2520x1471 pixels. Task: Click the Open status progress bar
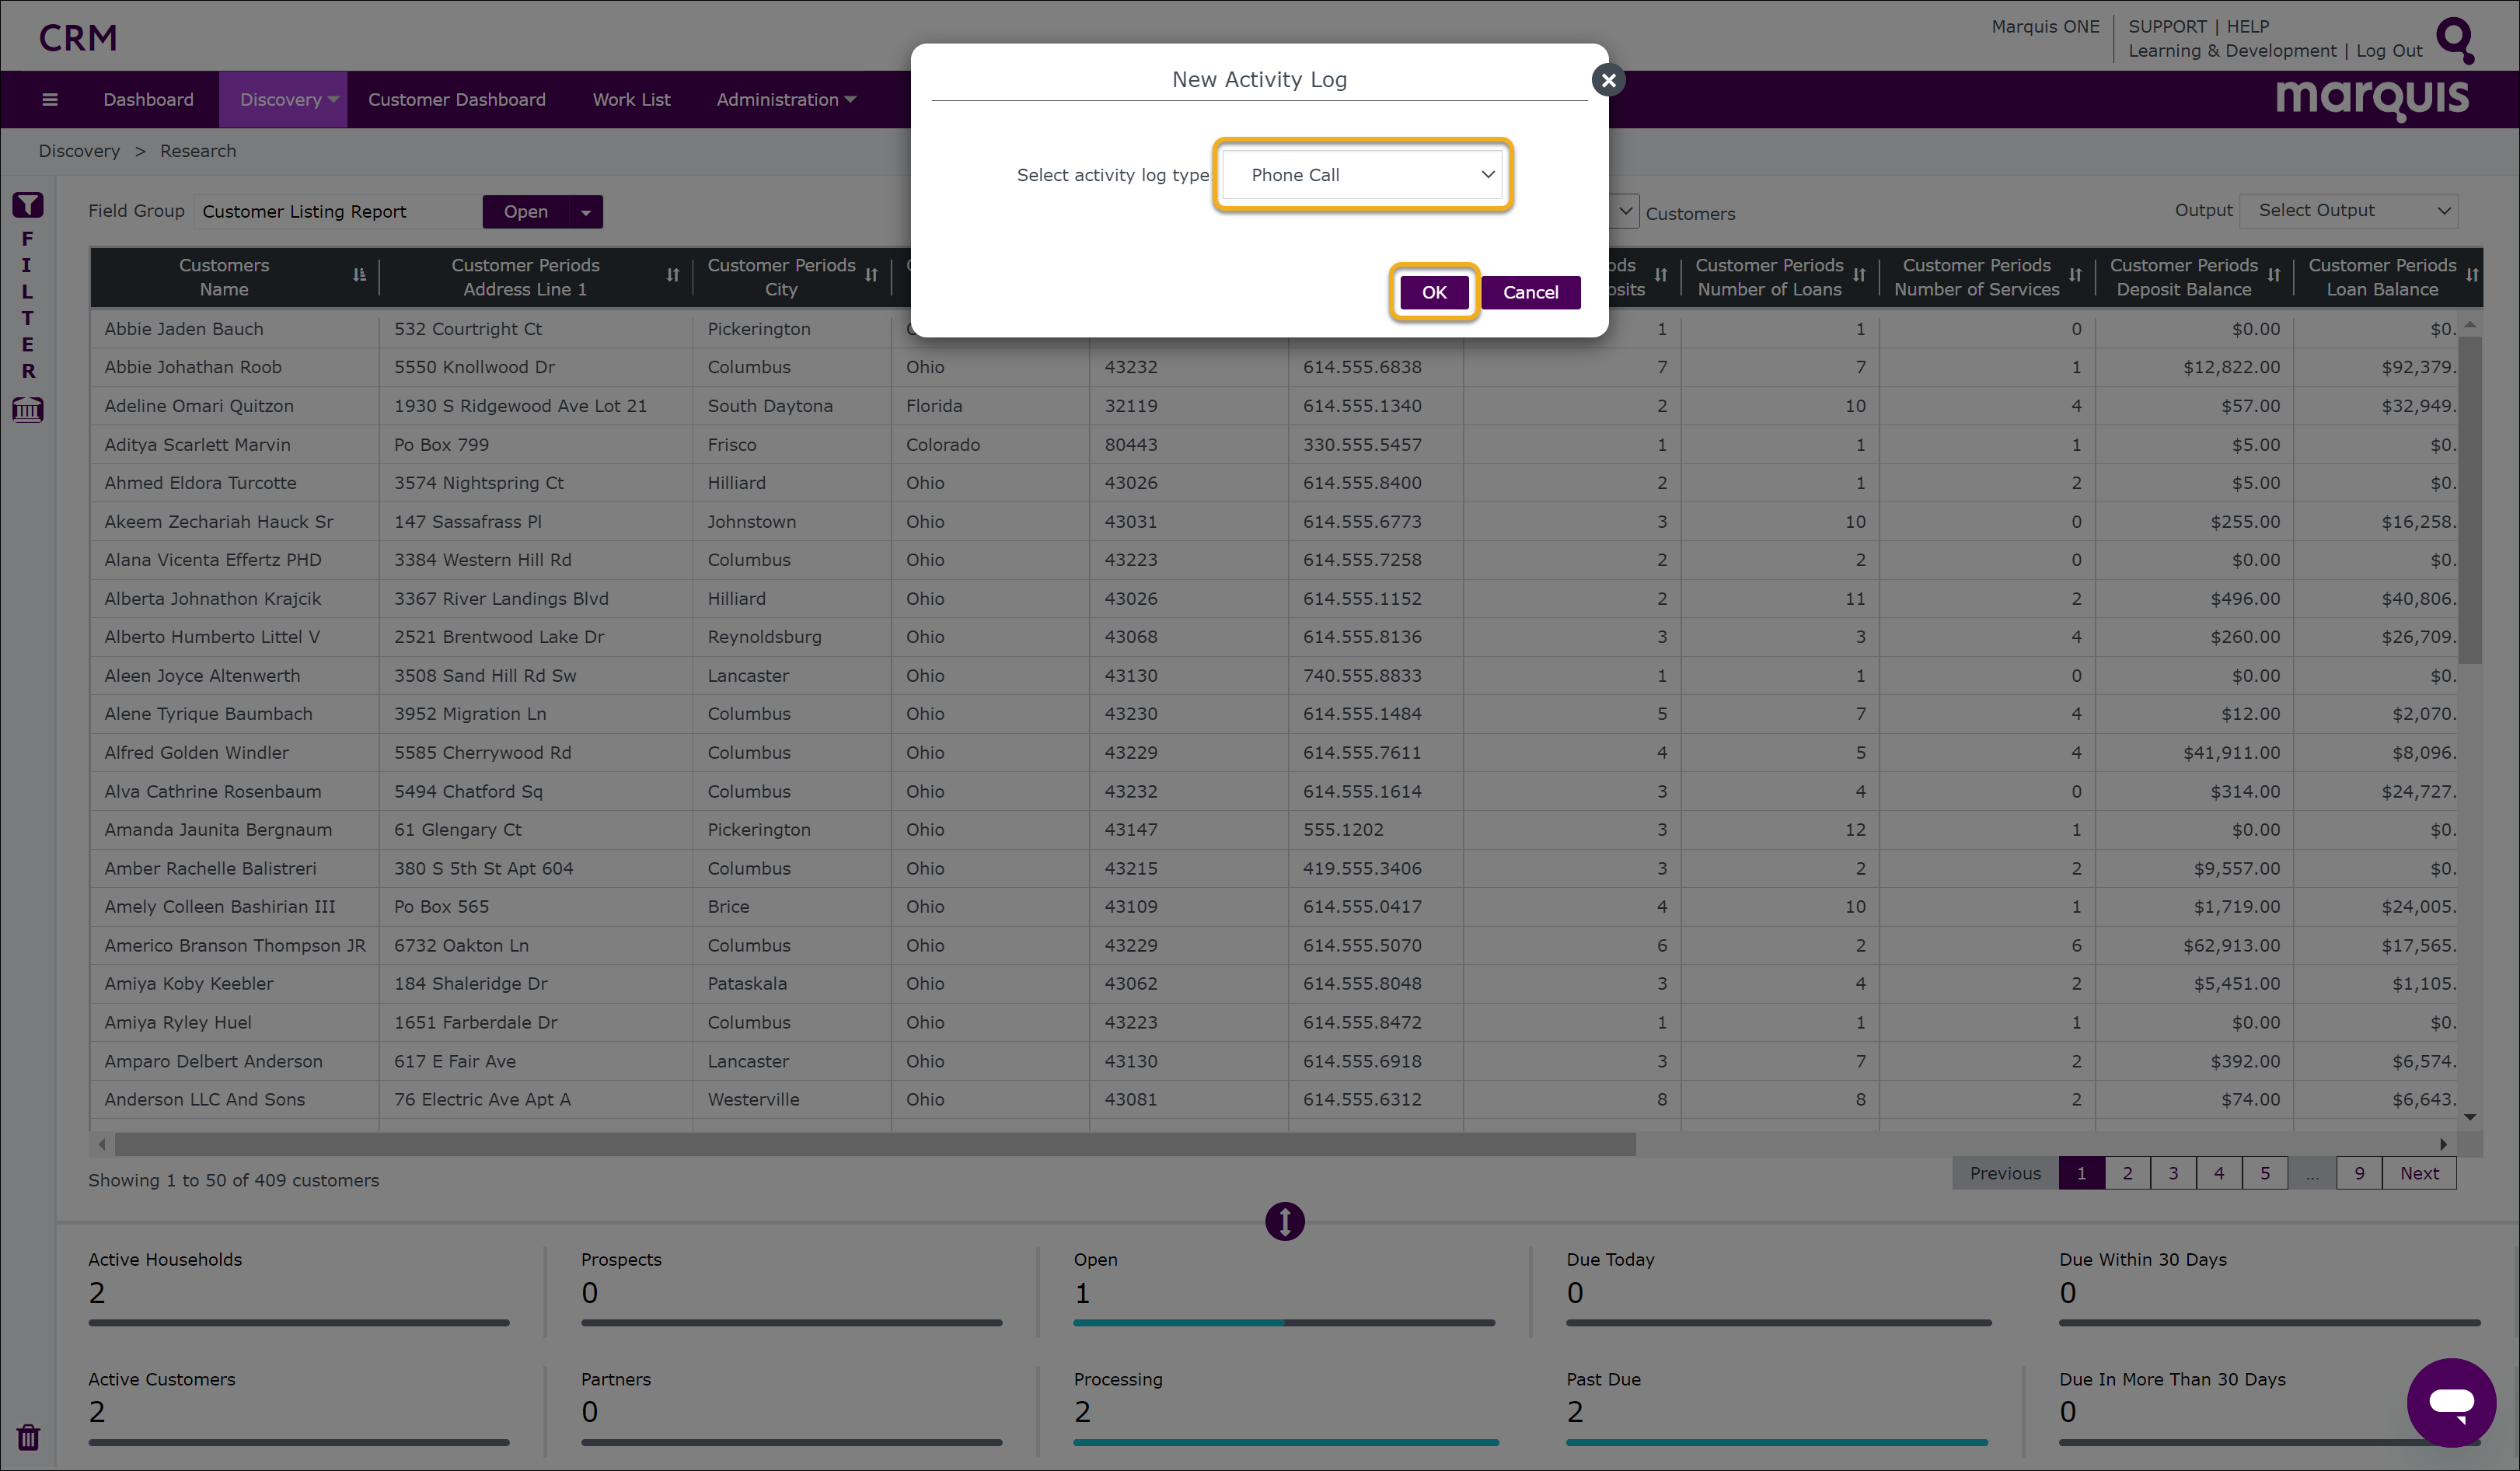click(x=1284, y=1322)
